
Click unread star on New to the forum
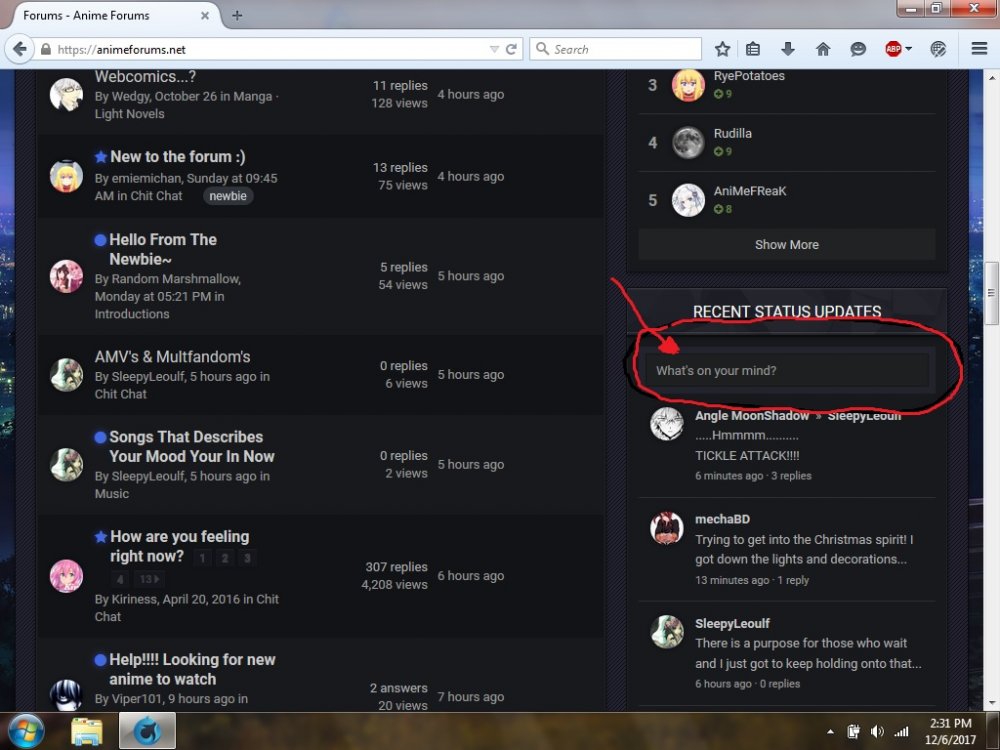(x=101, y=157)
